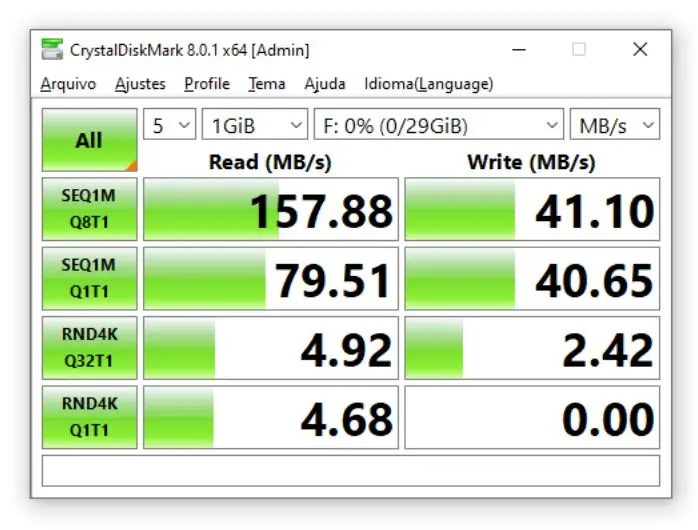This screenshot has width=698, height=530.
Task: Click the 40.65 write result
Action: click(532, 279)
